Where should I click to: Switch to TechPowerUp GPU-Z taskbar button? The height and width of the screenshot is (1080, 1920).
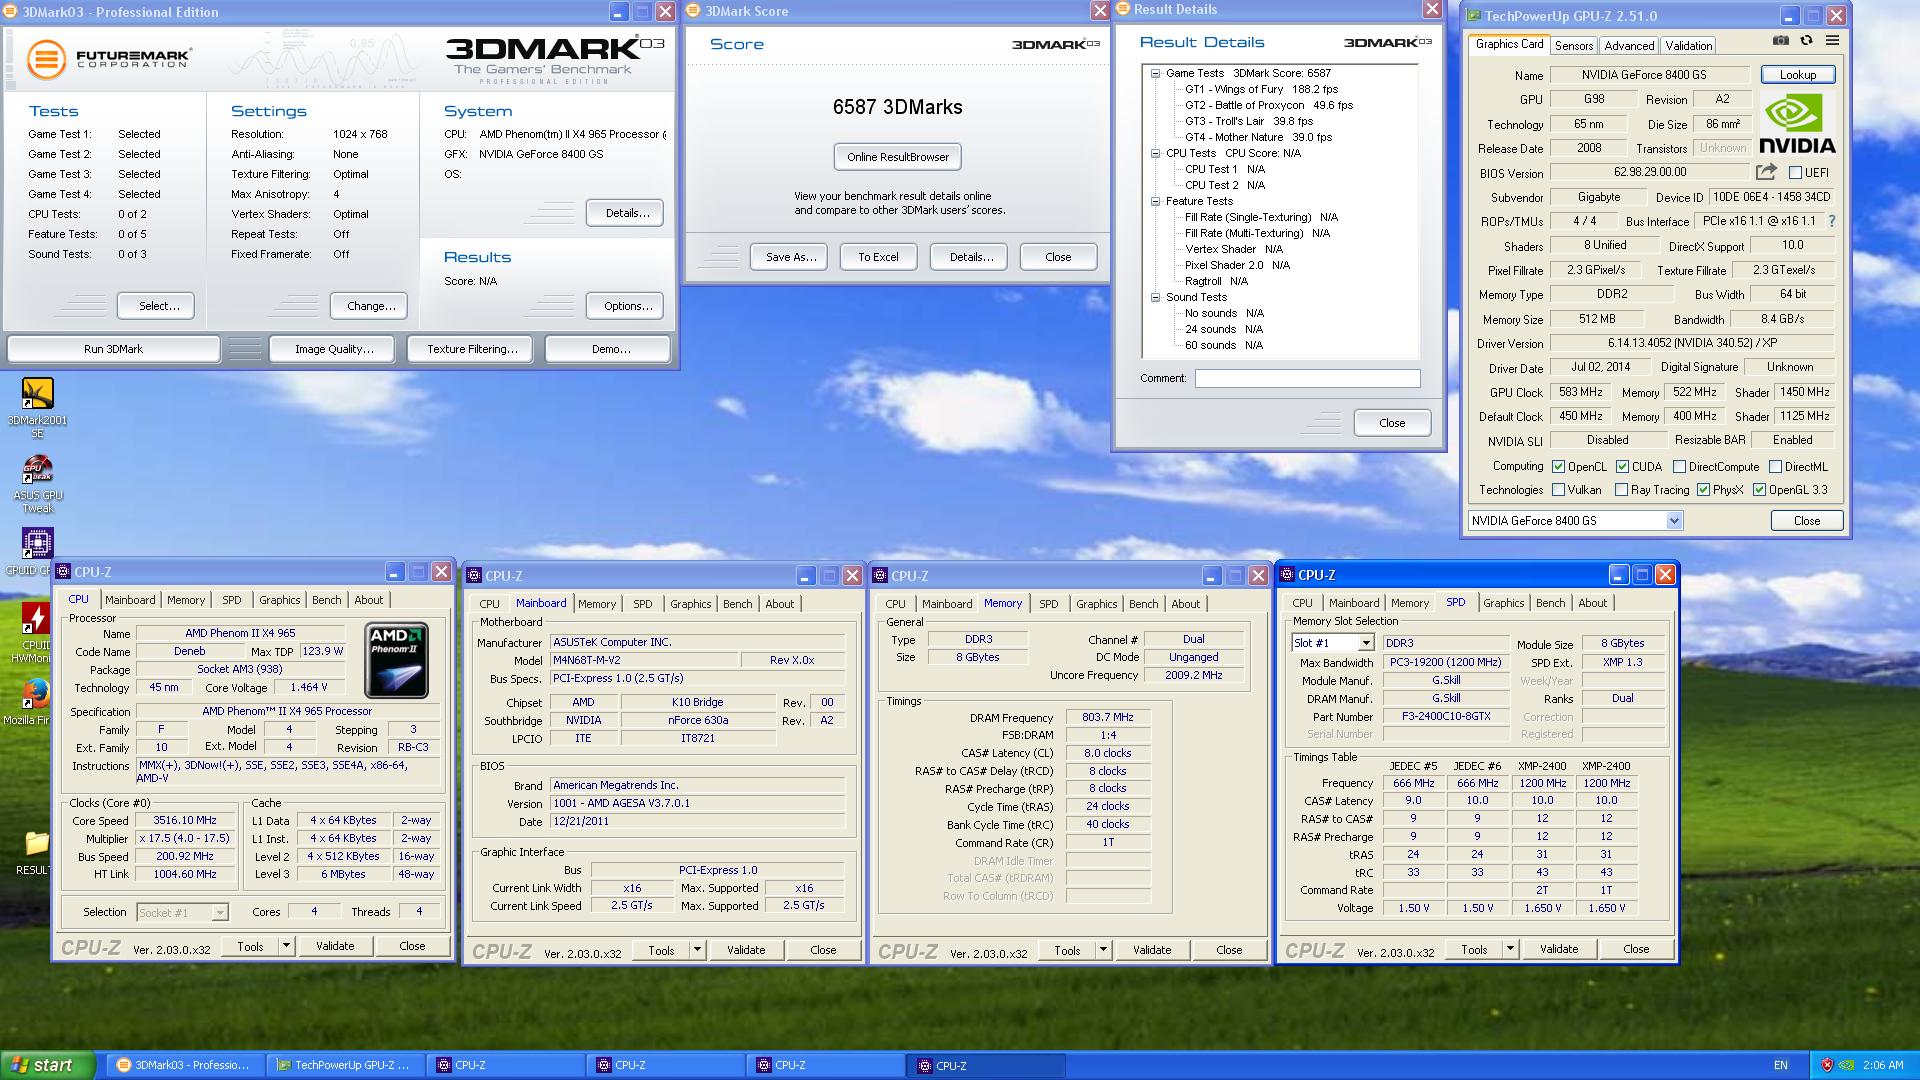(x=347, y=1065)
